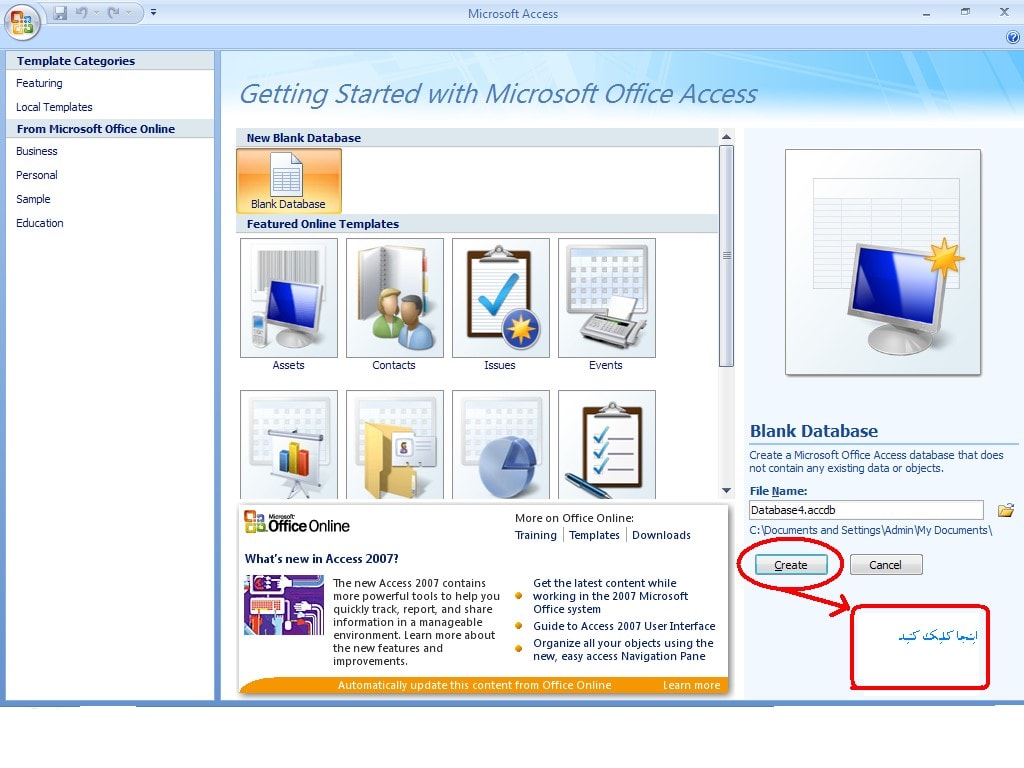The height and width of the screenshot is (768, 1024).
Task: Click Get the latest content link
Action: coord(611,596)
